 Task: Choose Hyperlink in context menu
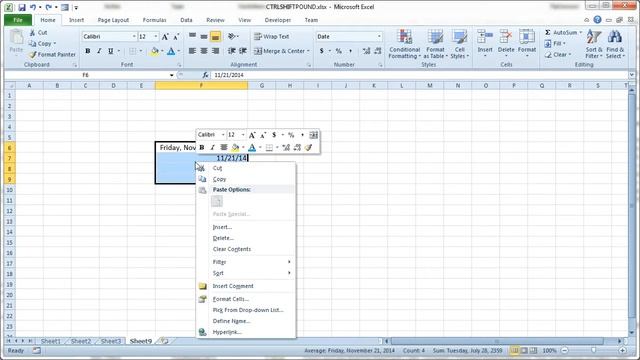[246, 332]
